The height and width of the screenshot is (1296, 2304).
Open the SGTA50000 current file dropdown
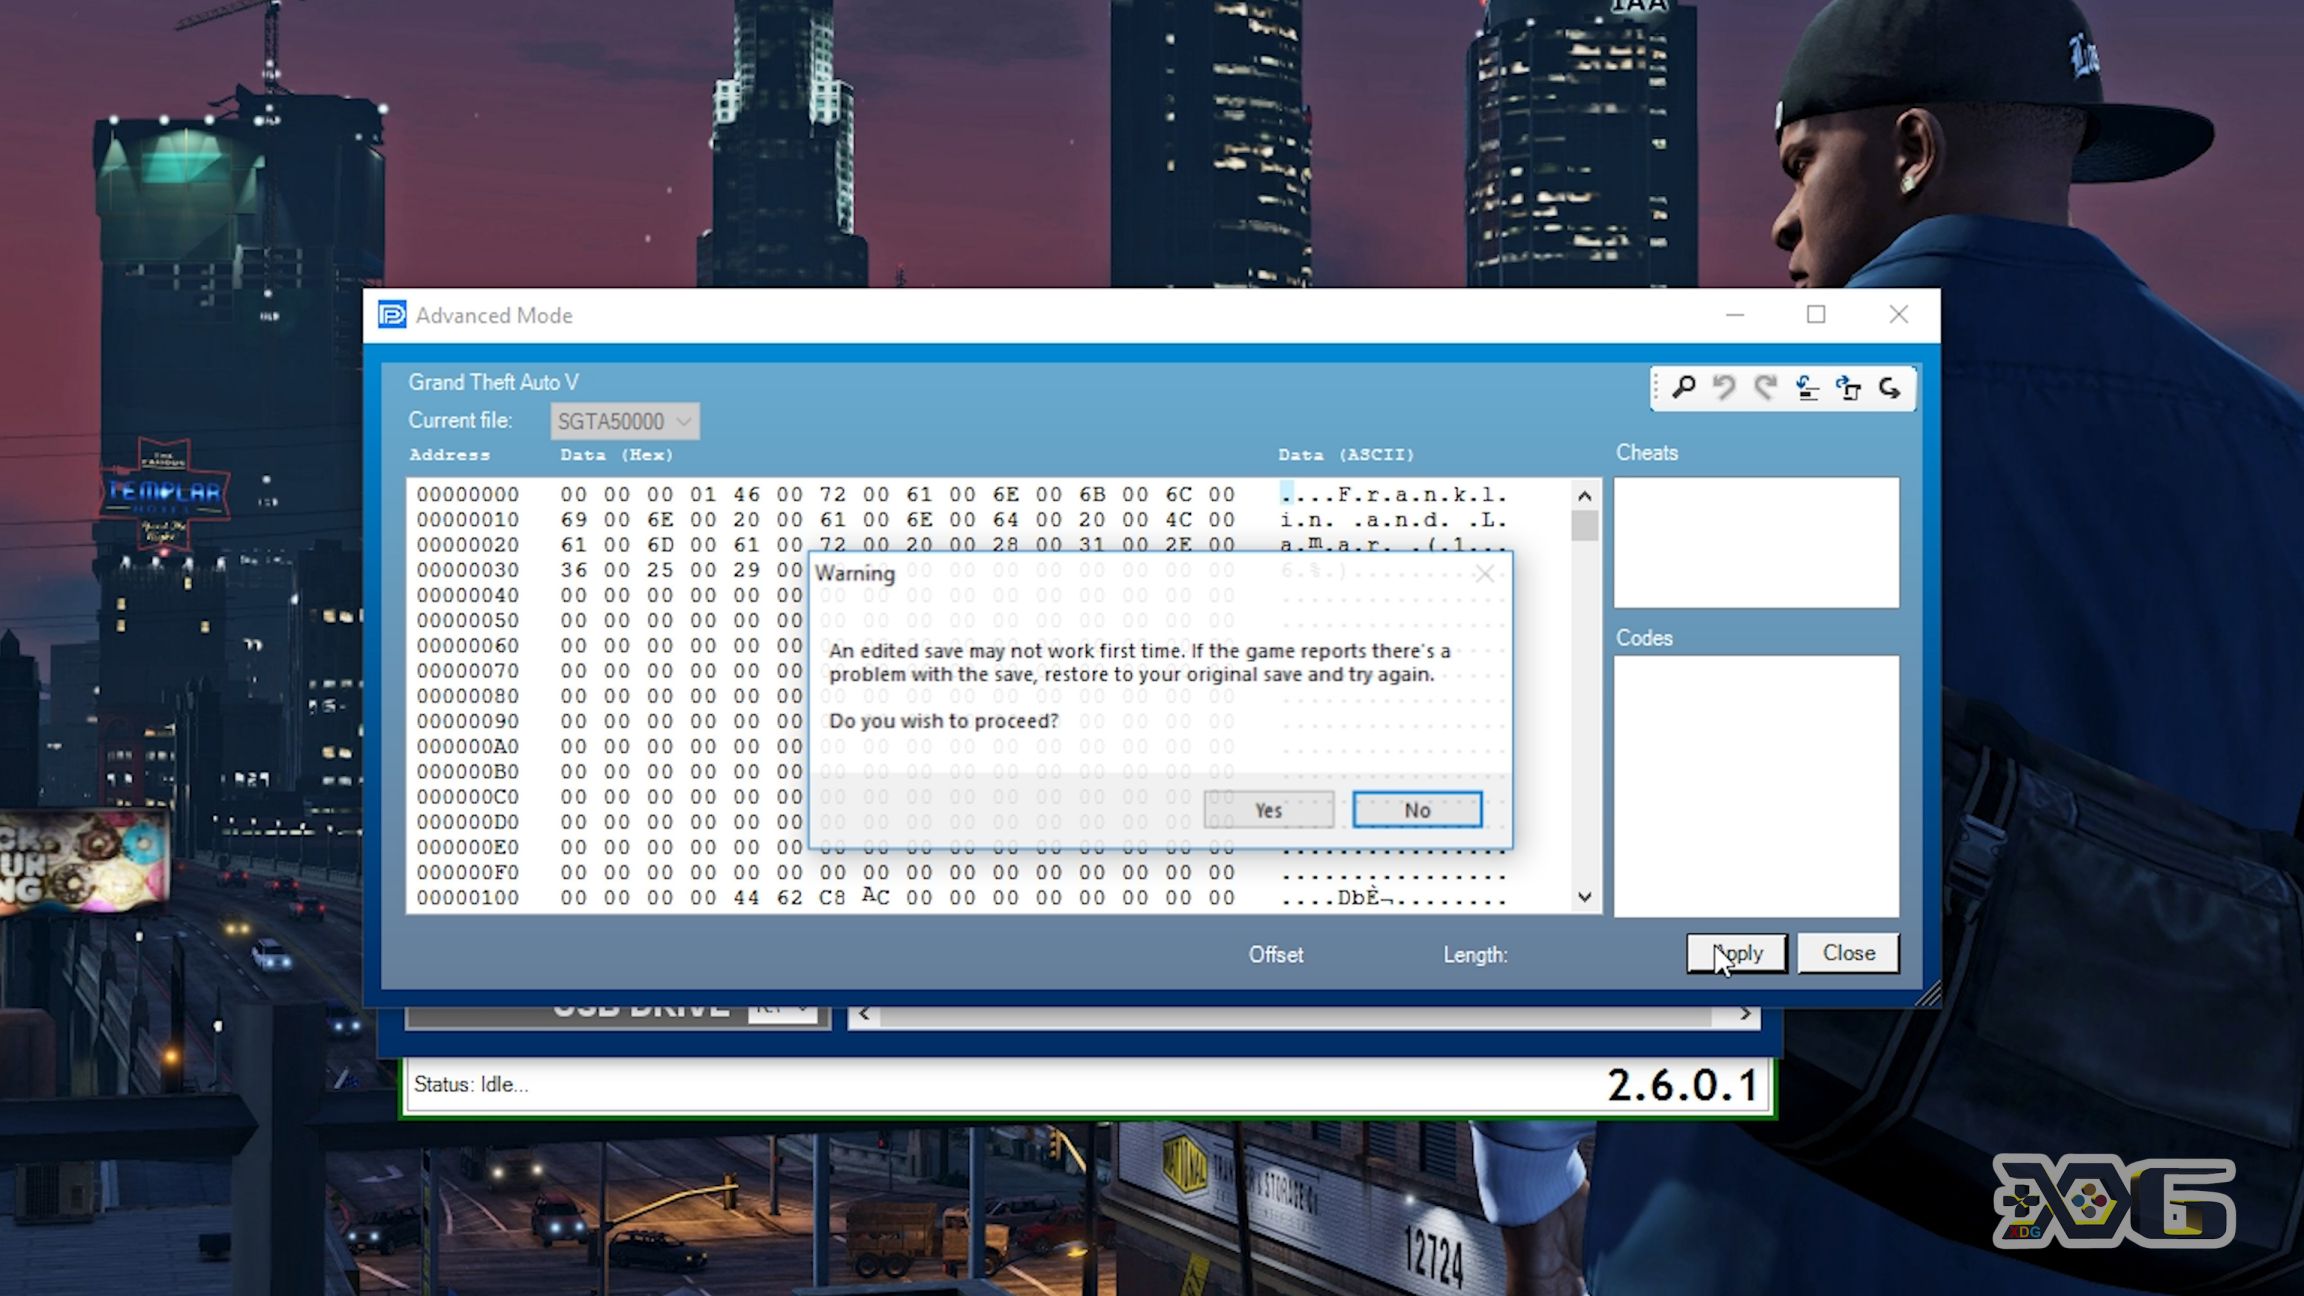[625, 421]
